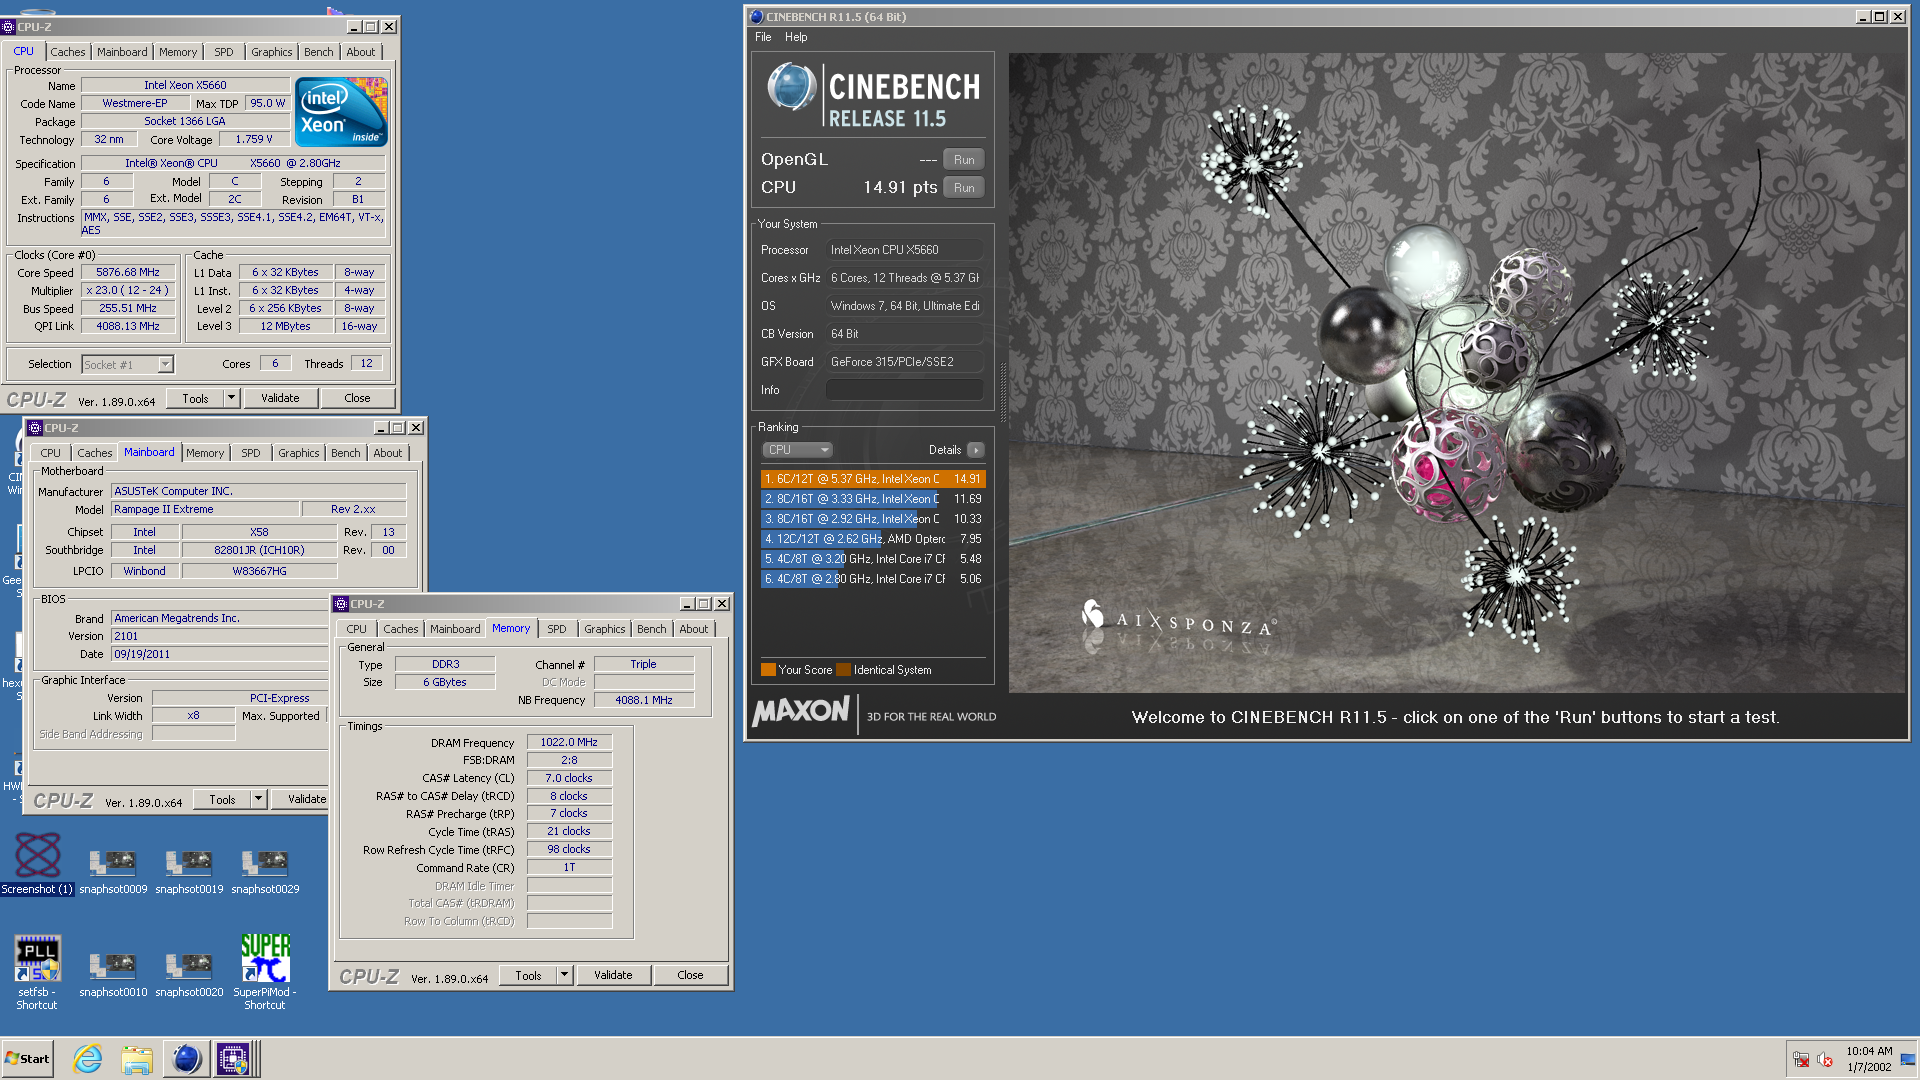This screenshot has width=1920, height=1080.
Task: Open Windows Explorer folder in taskbar
Action: tap(137, 1059)
